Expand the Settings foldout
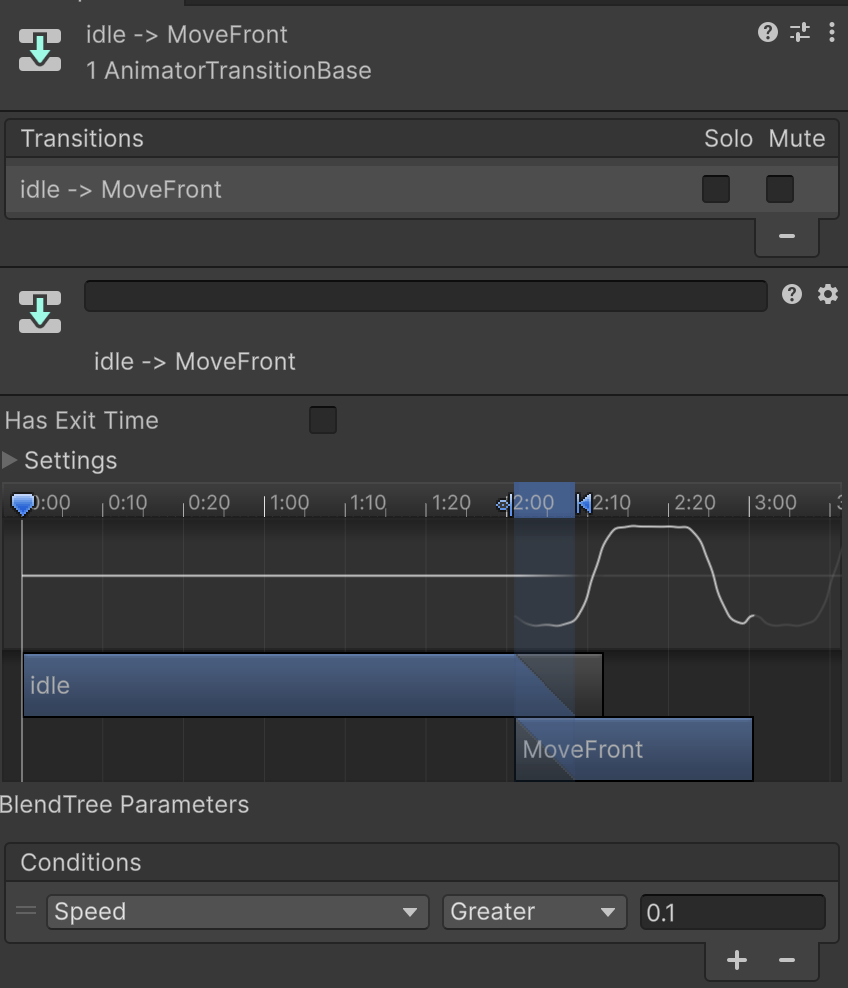Screen dimensions: 848x988 pos(9,461)
